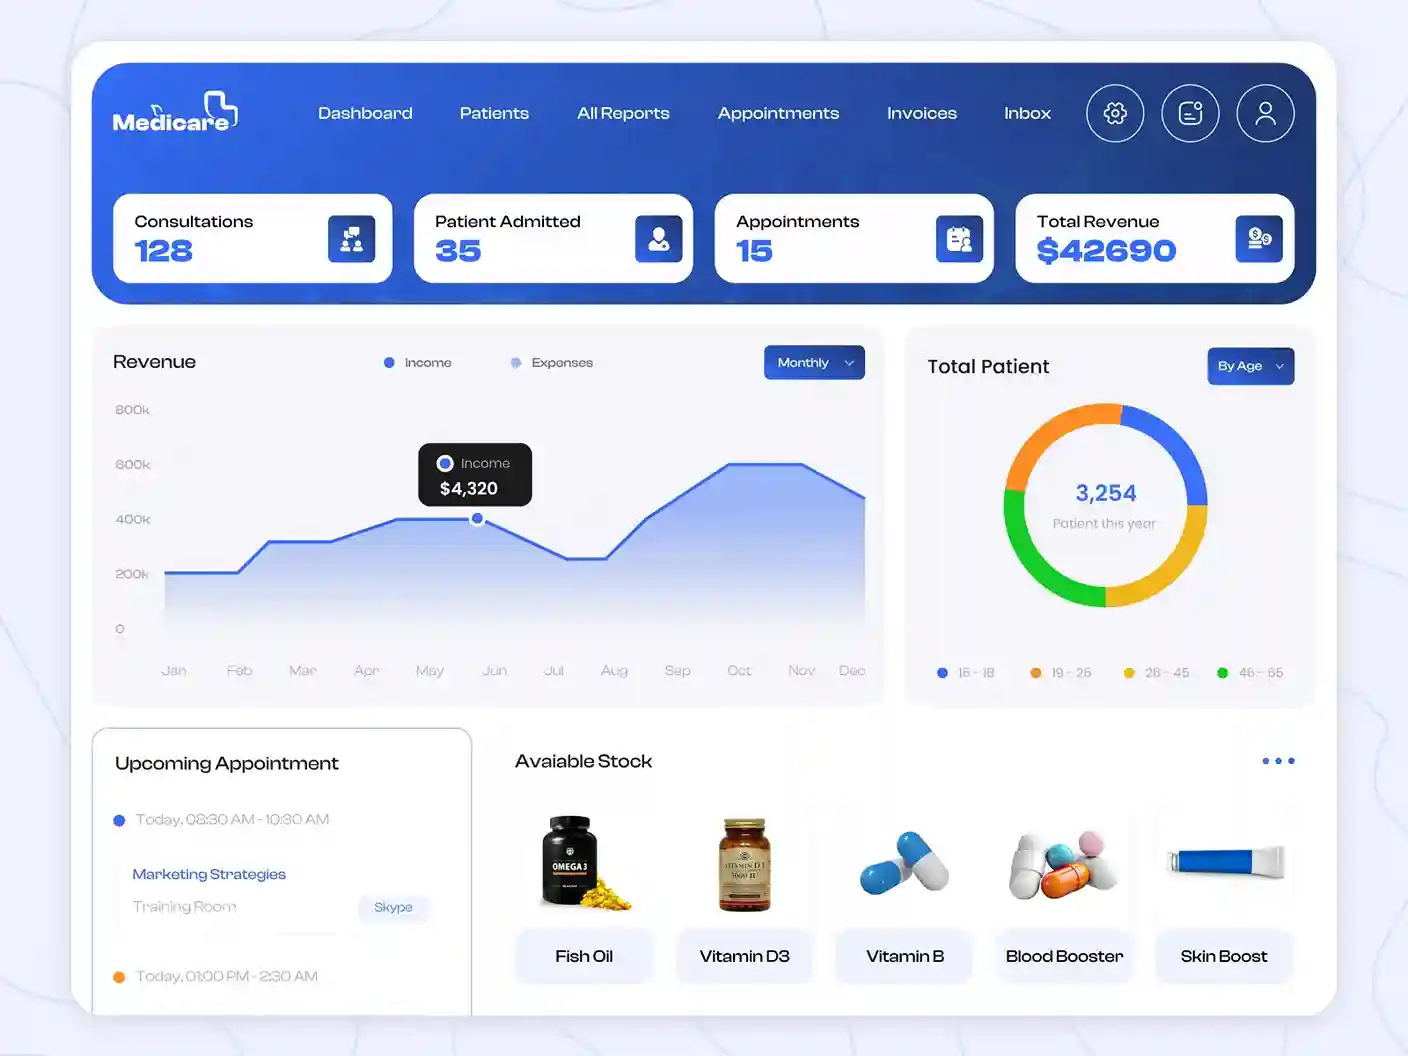Go to the Dashboard tab
Image resolution: width=1408 pixels, height=1056 pixels.
pos(365,113)
